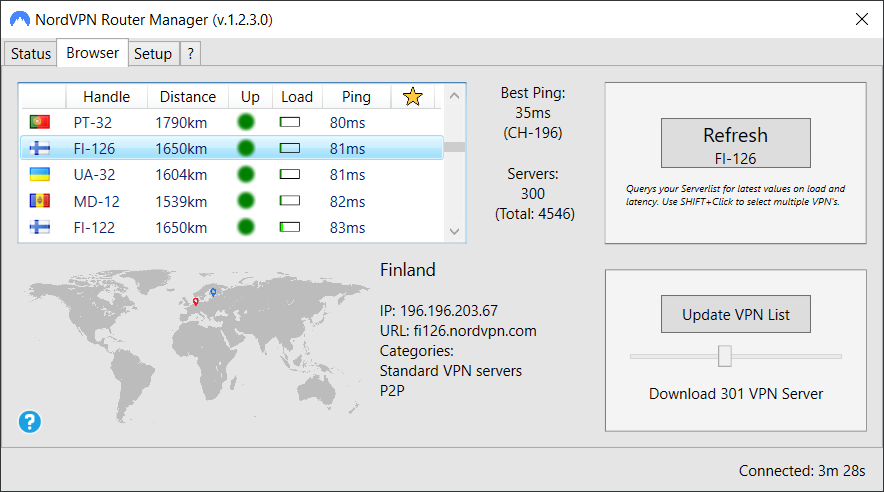Select the MD-12 server handle
The width and height of the screenshot is (884, 492).
tap(96, 201)
